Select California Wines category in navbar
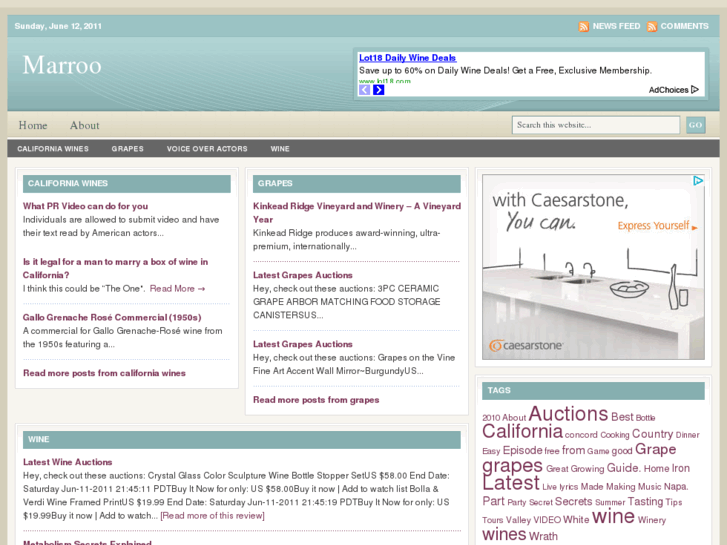The image size is (727, 545). pos(53,149)
